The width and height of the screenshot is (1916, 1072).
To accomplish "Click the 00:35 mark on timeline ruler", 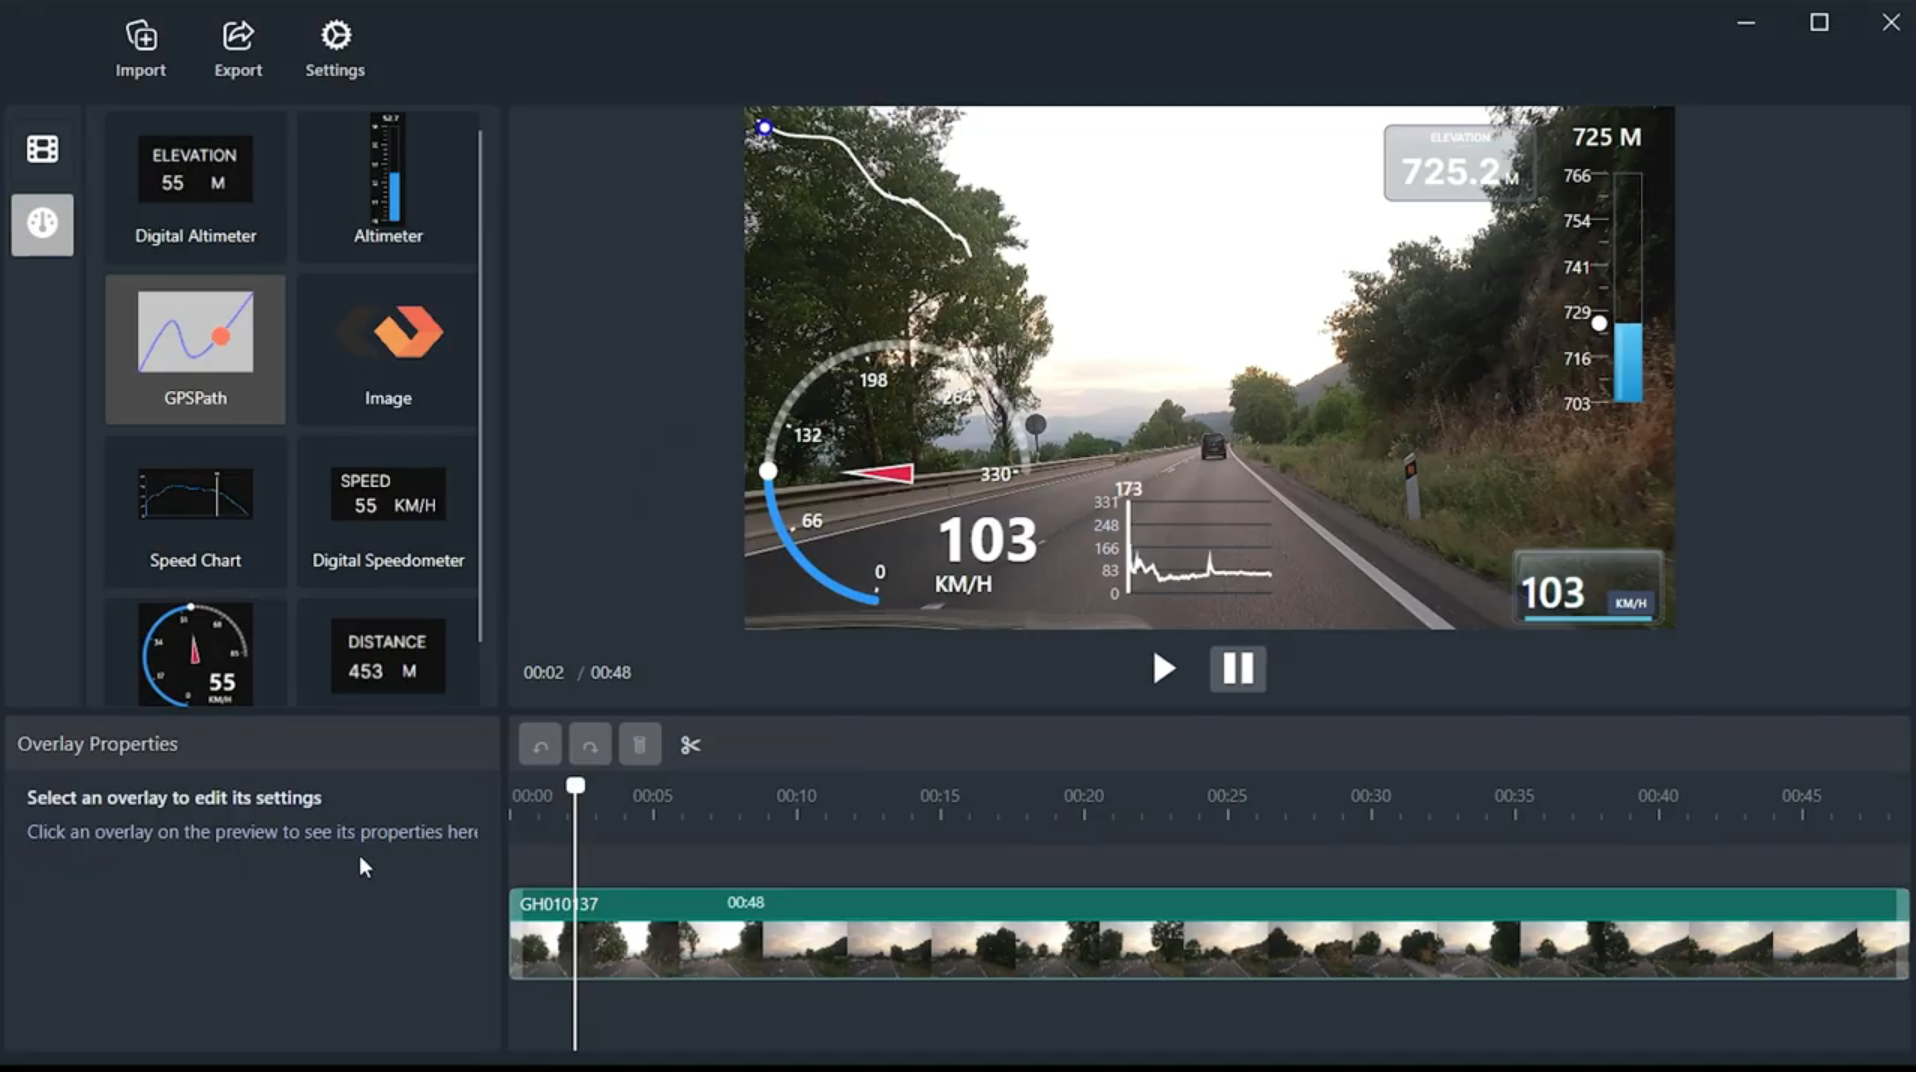I will (1514, 796).
